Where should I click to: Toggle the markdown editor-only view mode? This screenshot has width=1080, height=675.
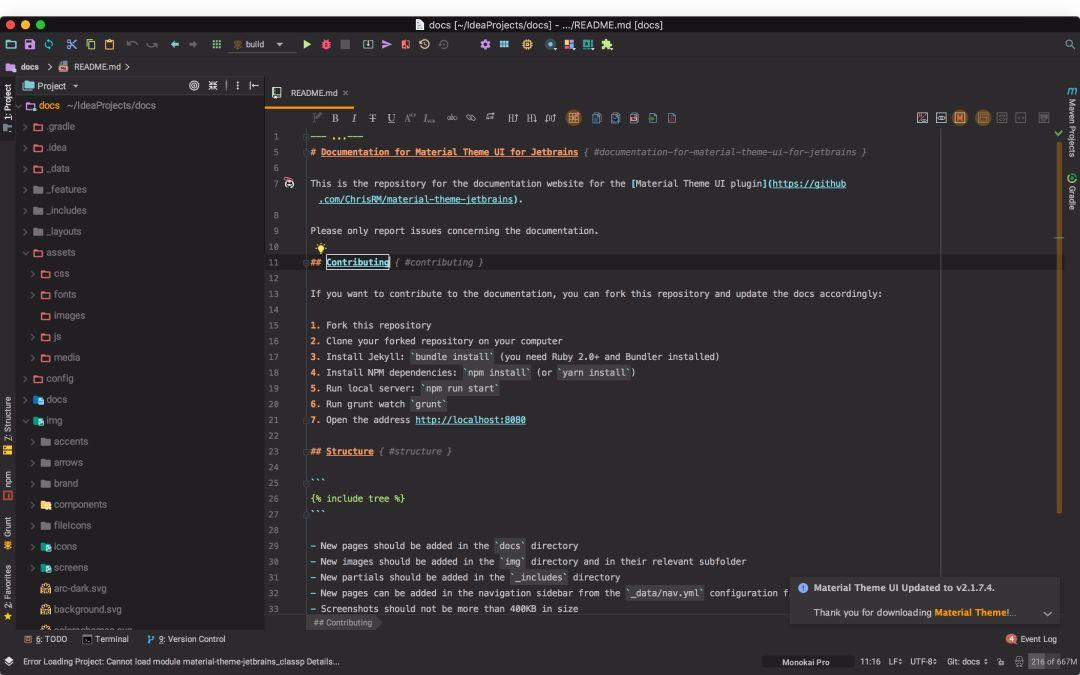click(959, 118)
